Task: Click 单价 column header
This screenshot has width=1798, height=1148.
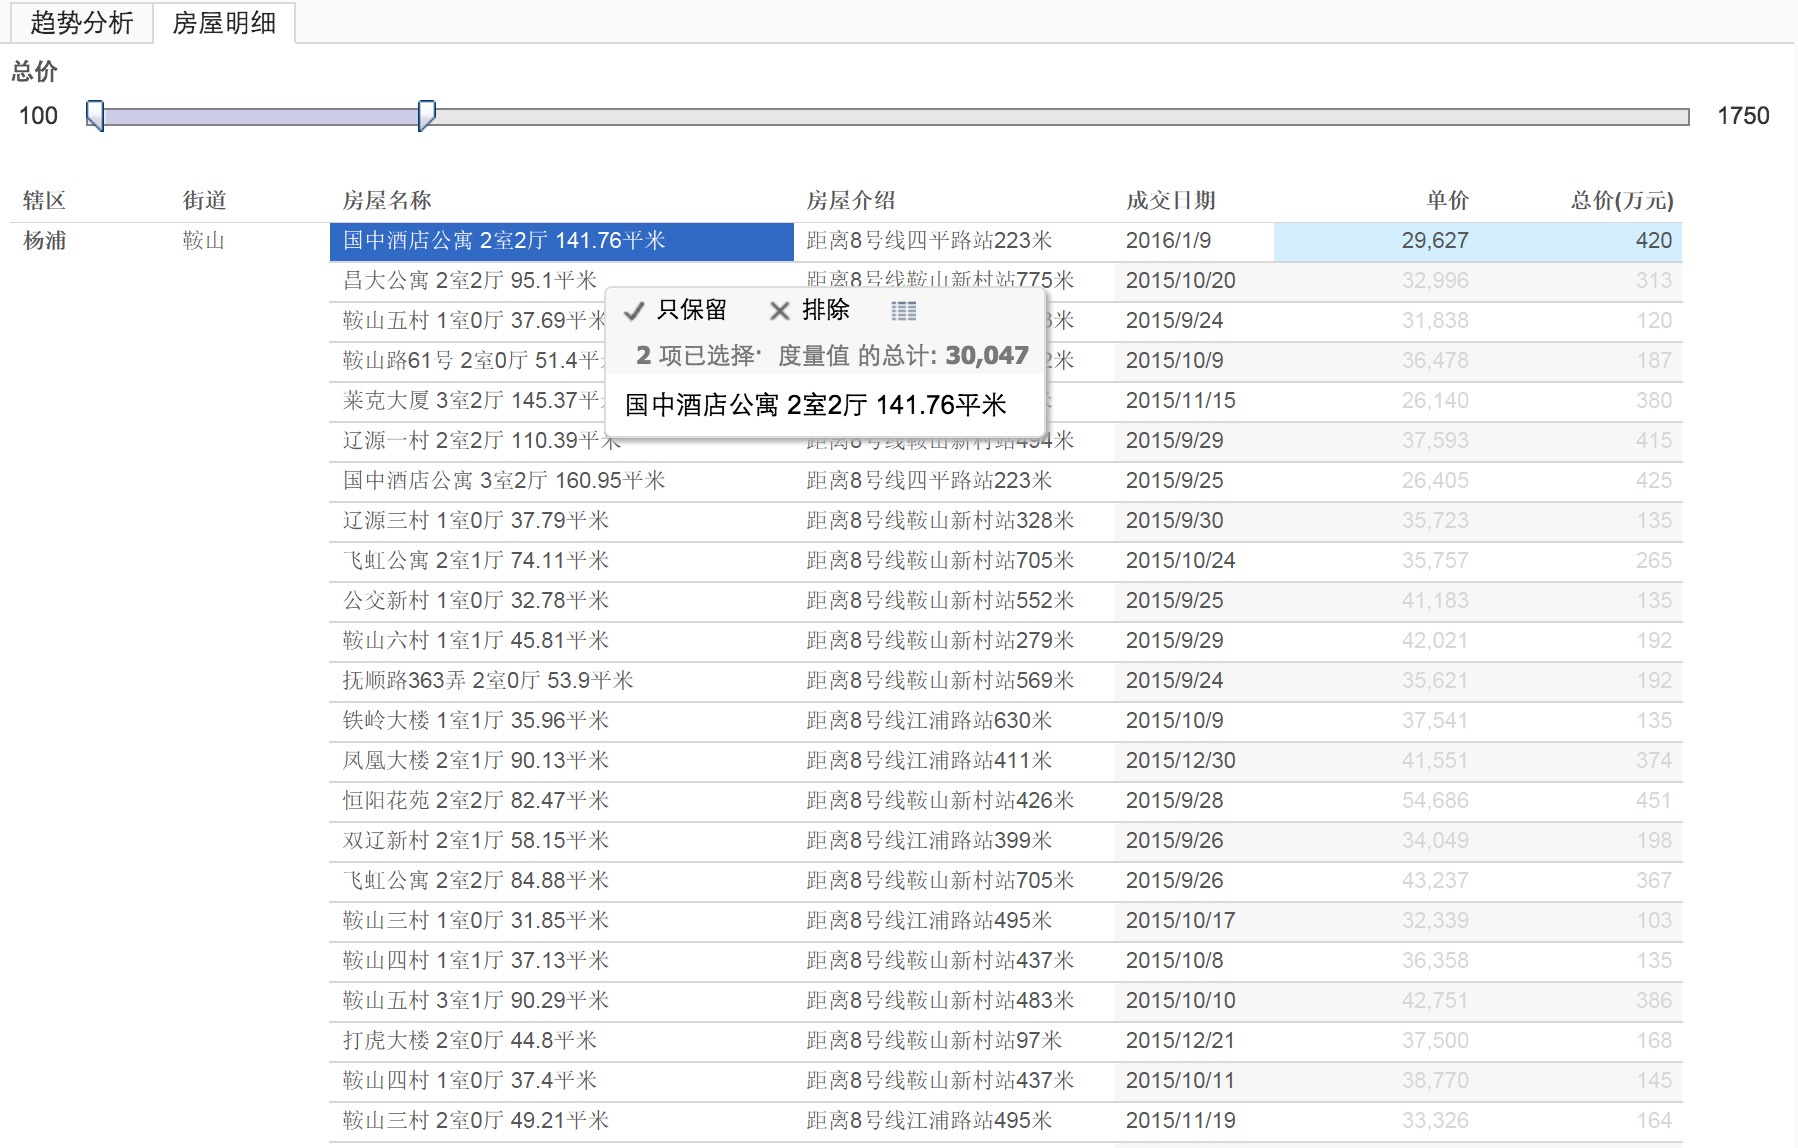Action: pos(1447,200)
